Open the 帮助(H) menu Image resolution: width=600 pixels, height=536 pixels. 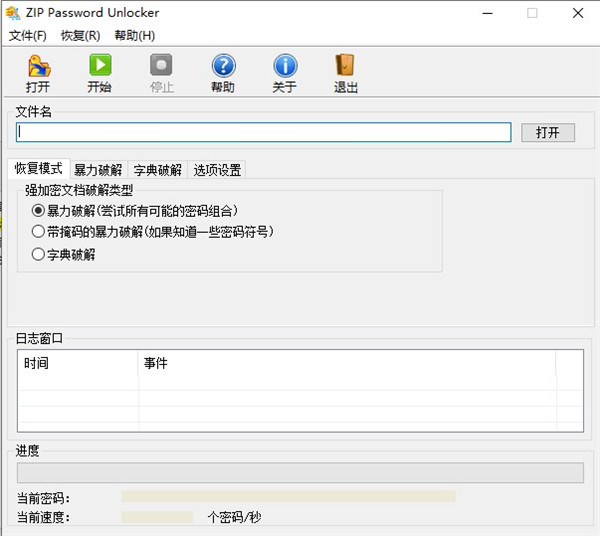135,36
